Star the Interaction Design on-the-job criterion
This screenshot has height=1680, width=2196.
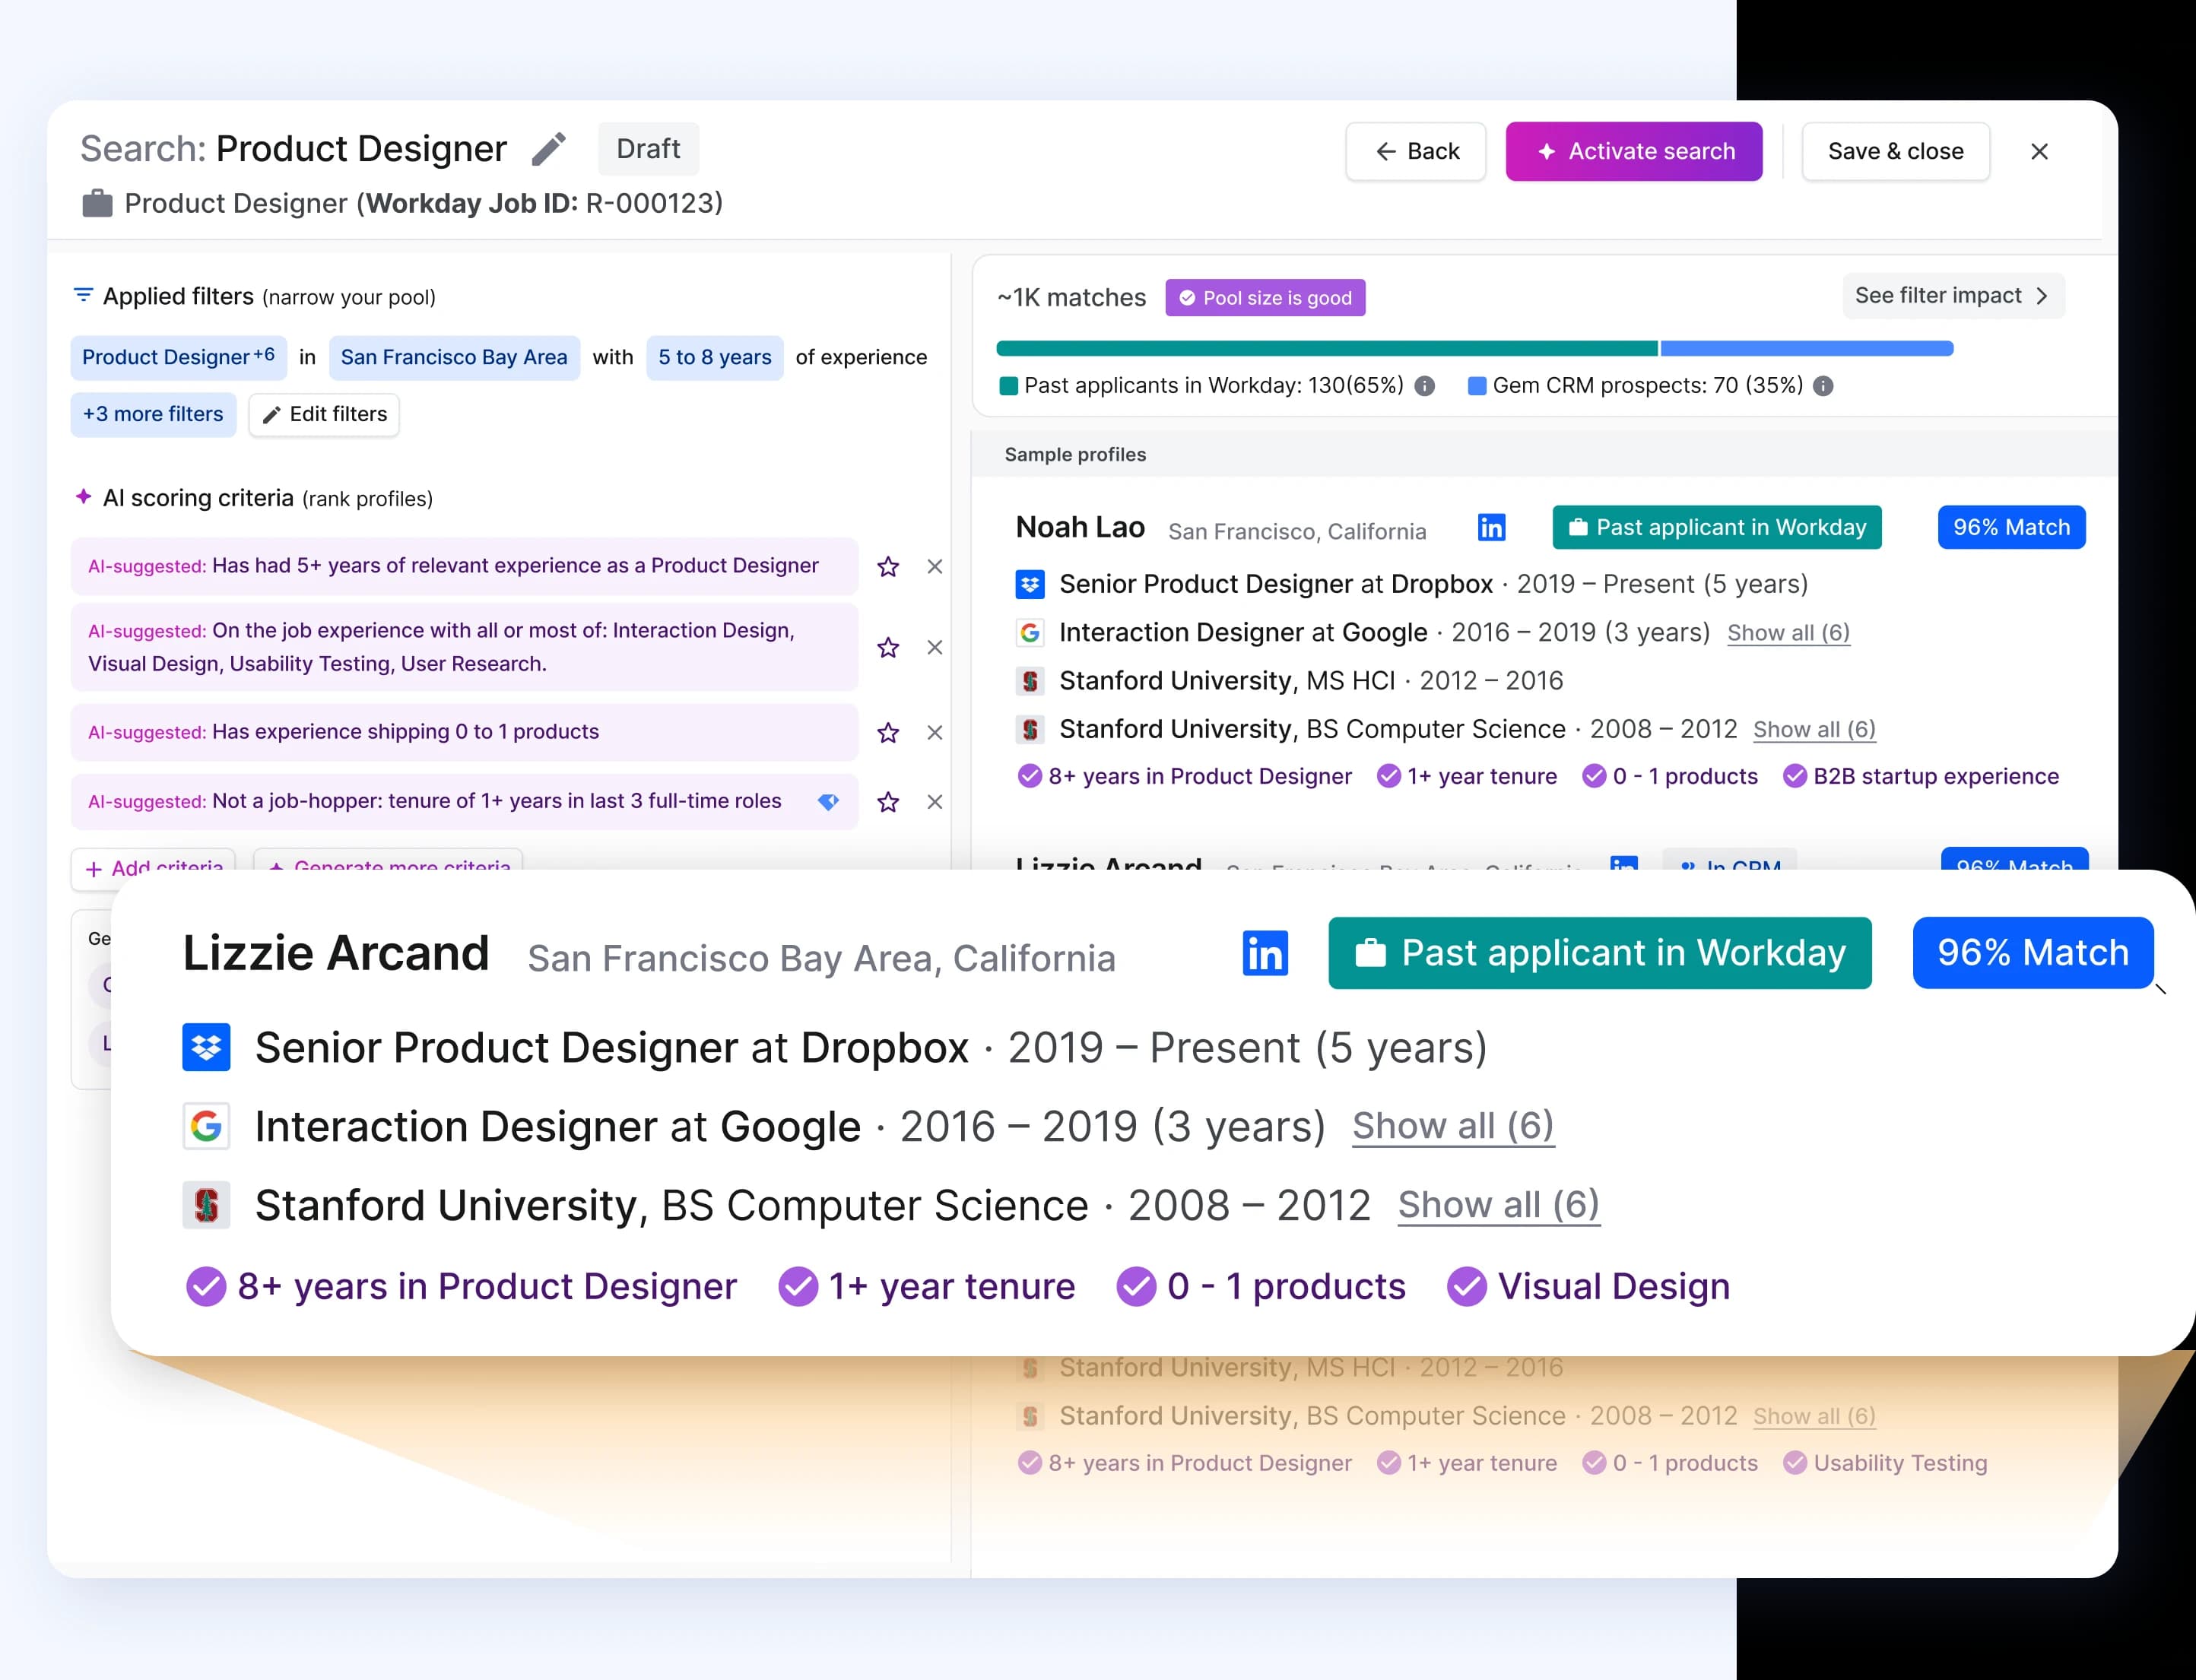point(888,648)
